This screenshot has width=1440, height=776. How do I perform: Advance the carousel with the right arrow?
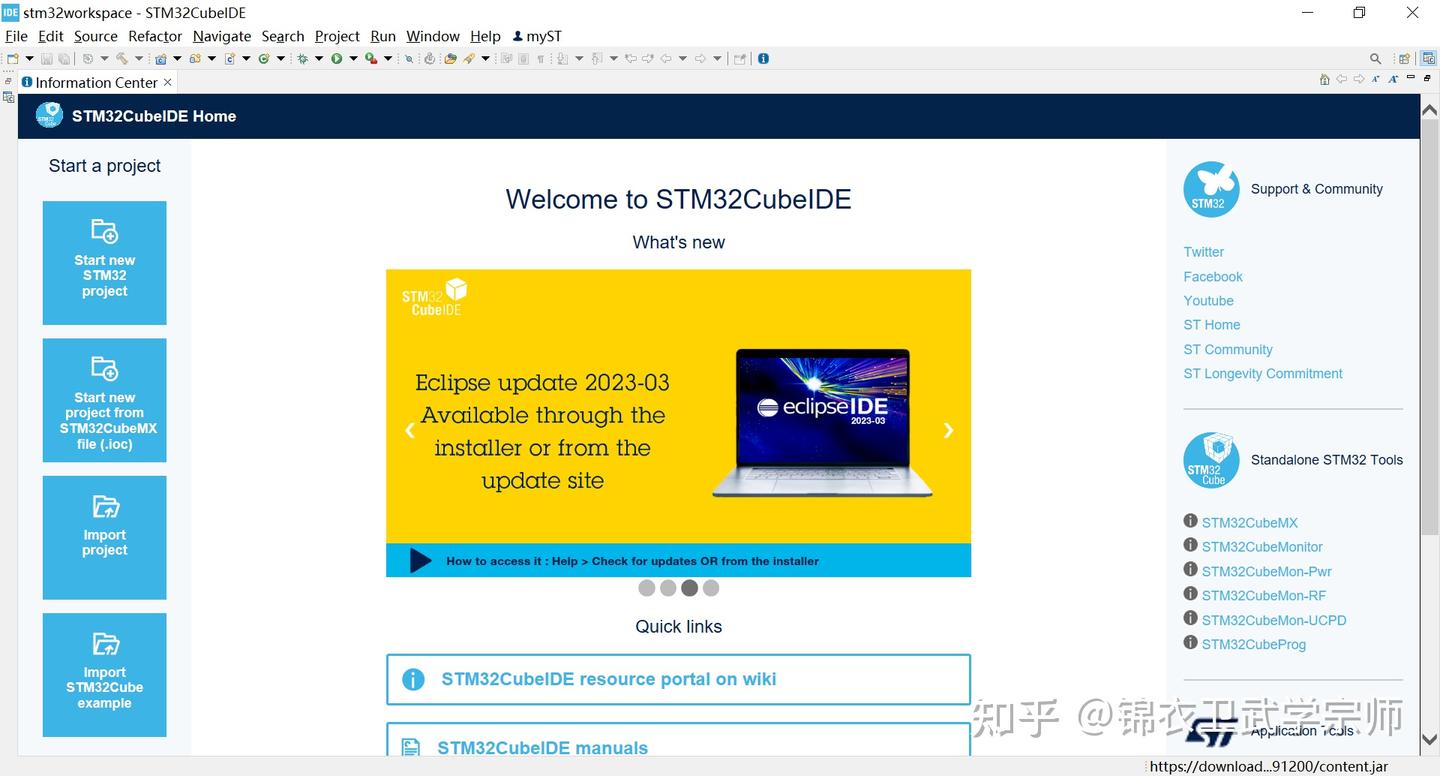tap(948, 430)
